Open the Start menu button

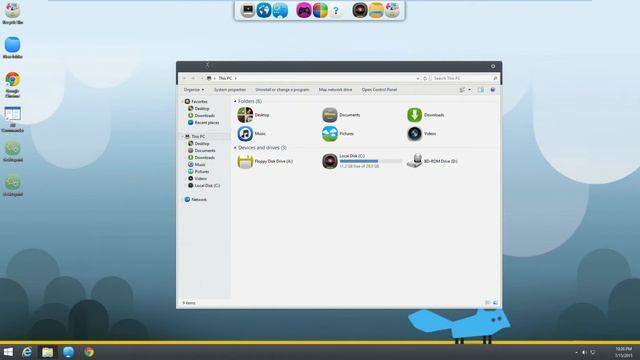8,352
